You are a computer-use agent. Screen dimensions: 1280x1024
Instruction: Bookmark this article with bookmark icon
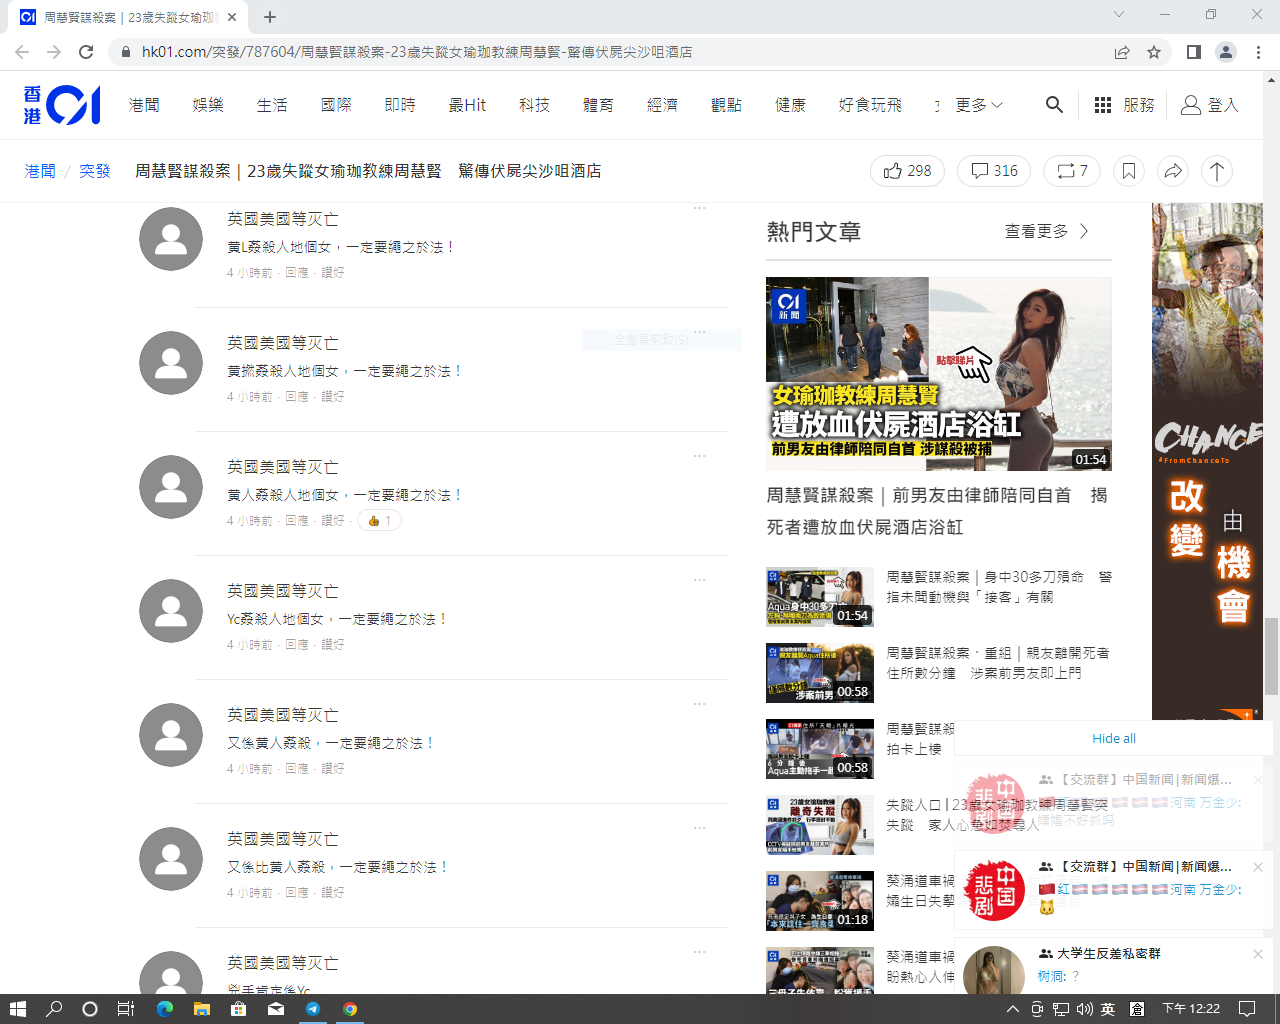[1129, 171]
